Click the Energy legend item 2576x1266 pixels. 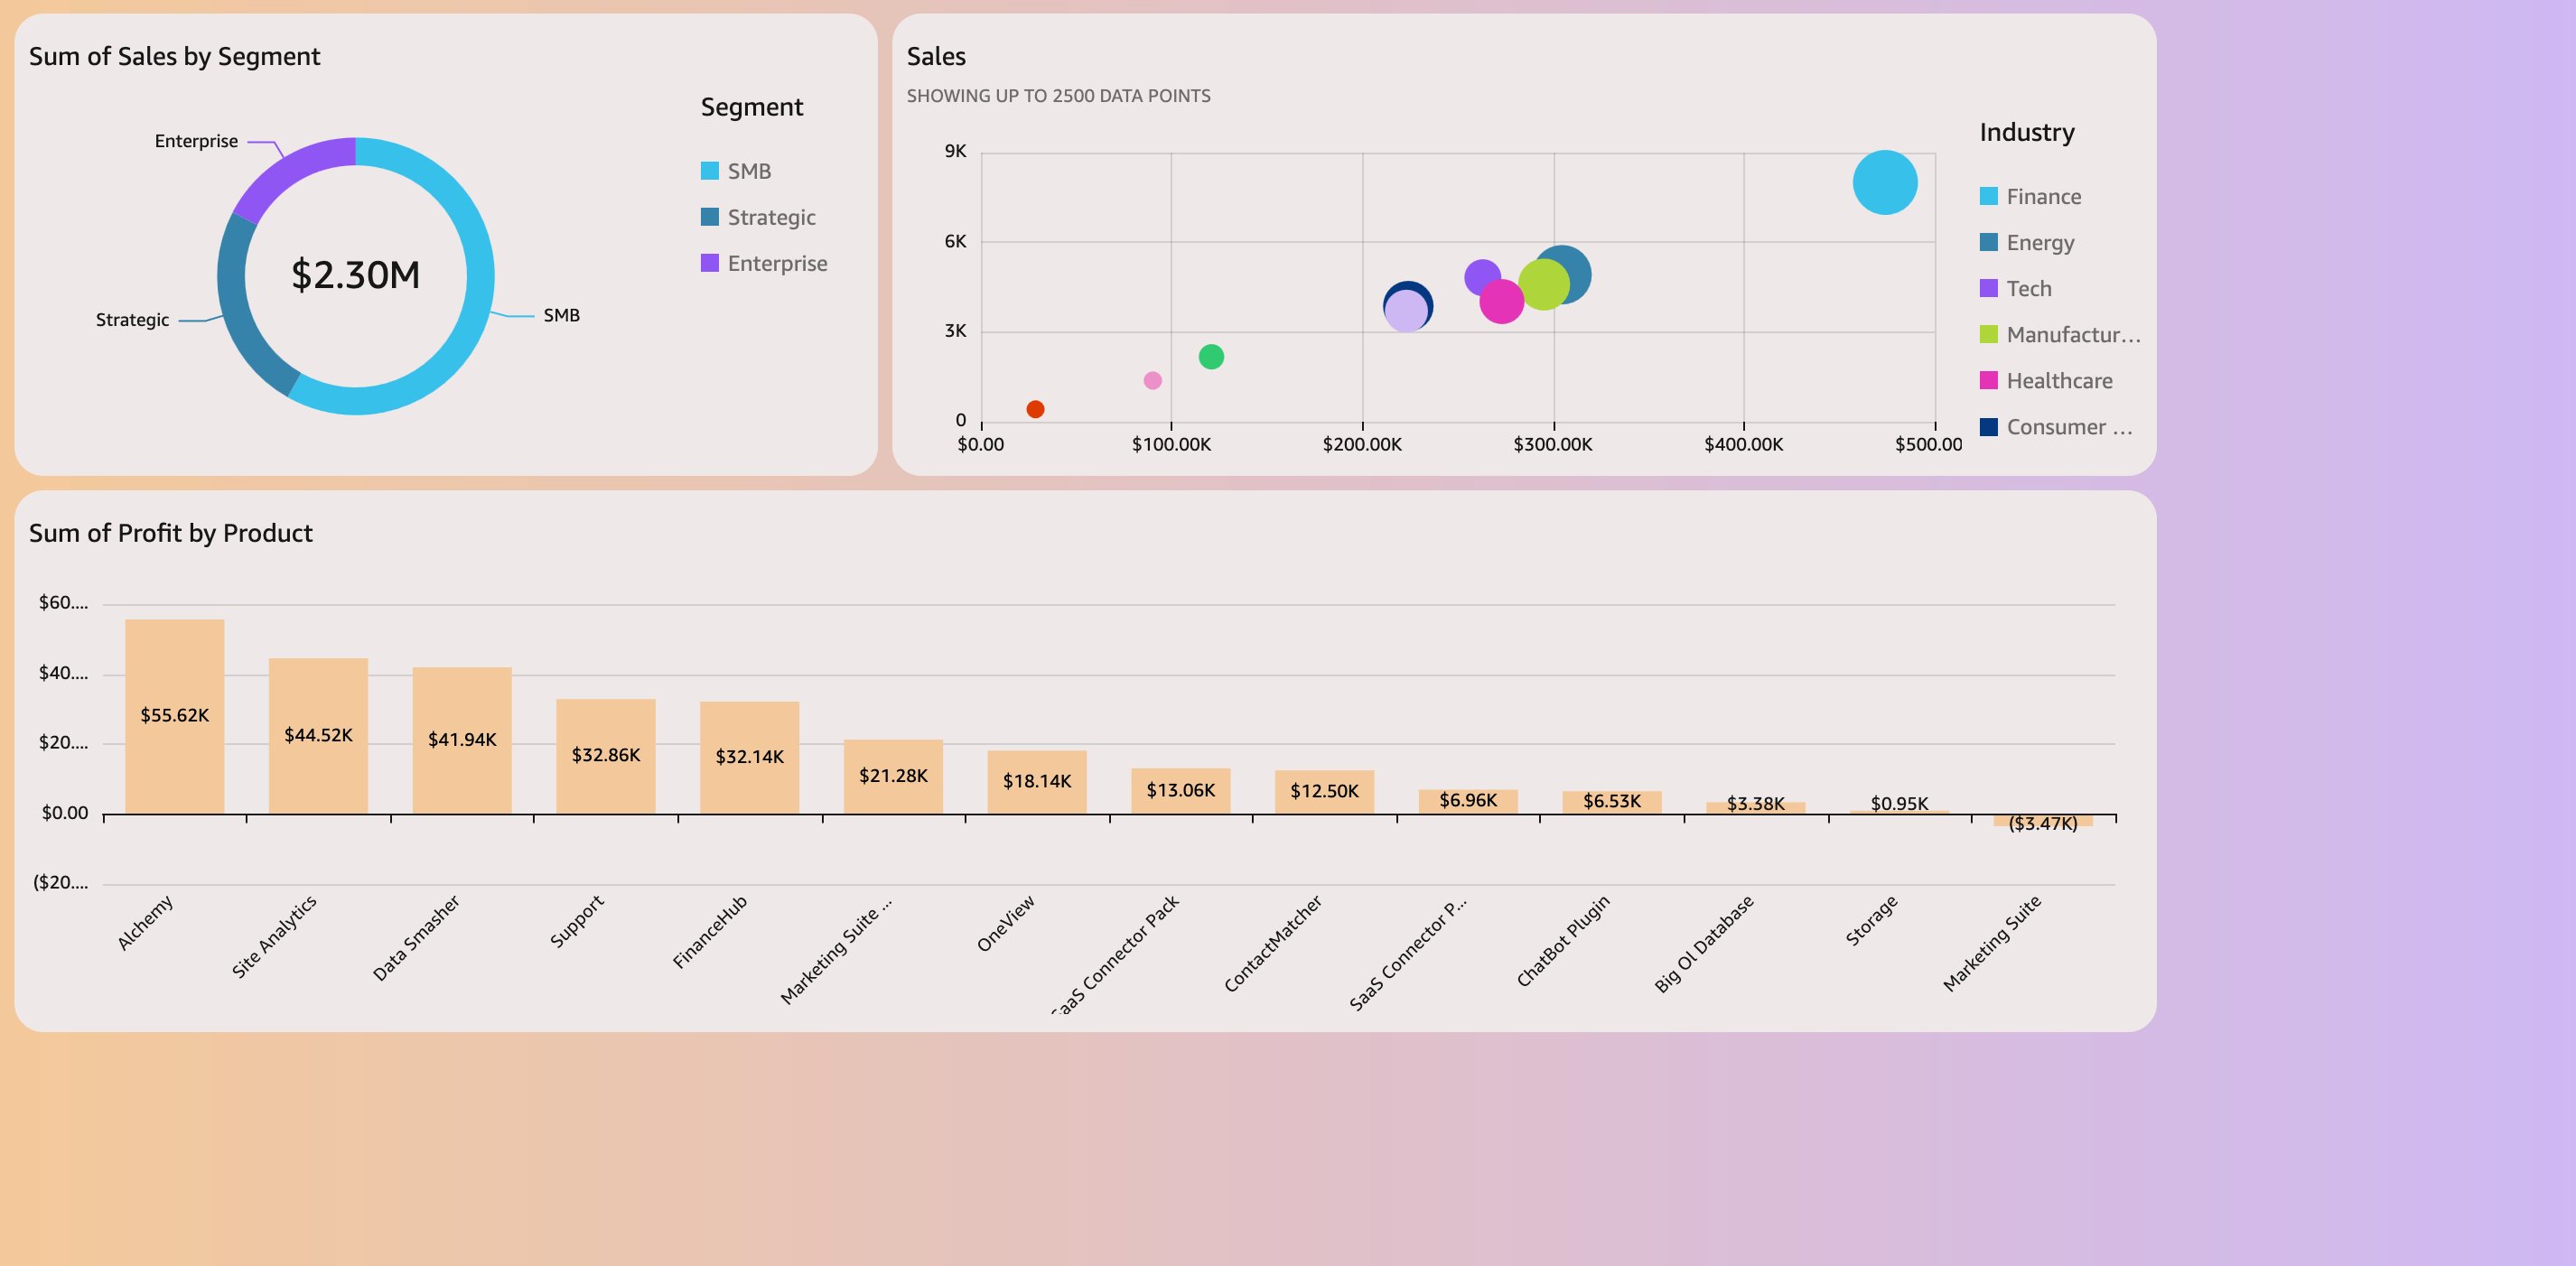pos(2039,243)
